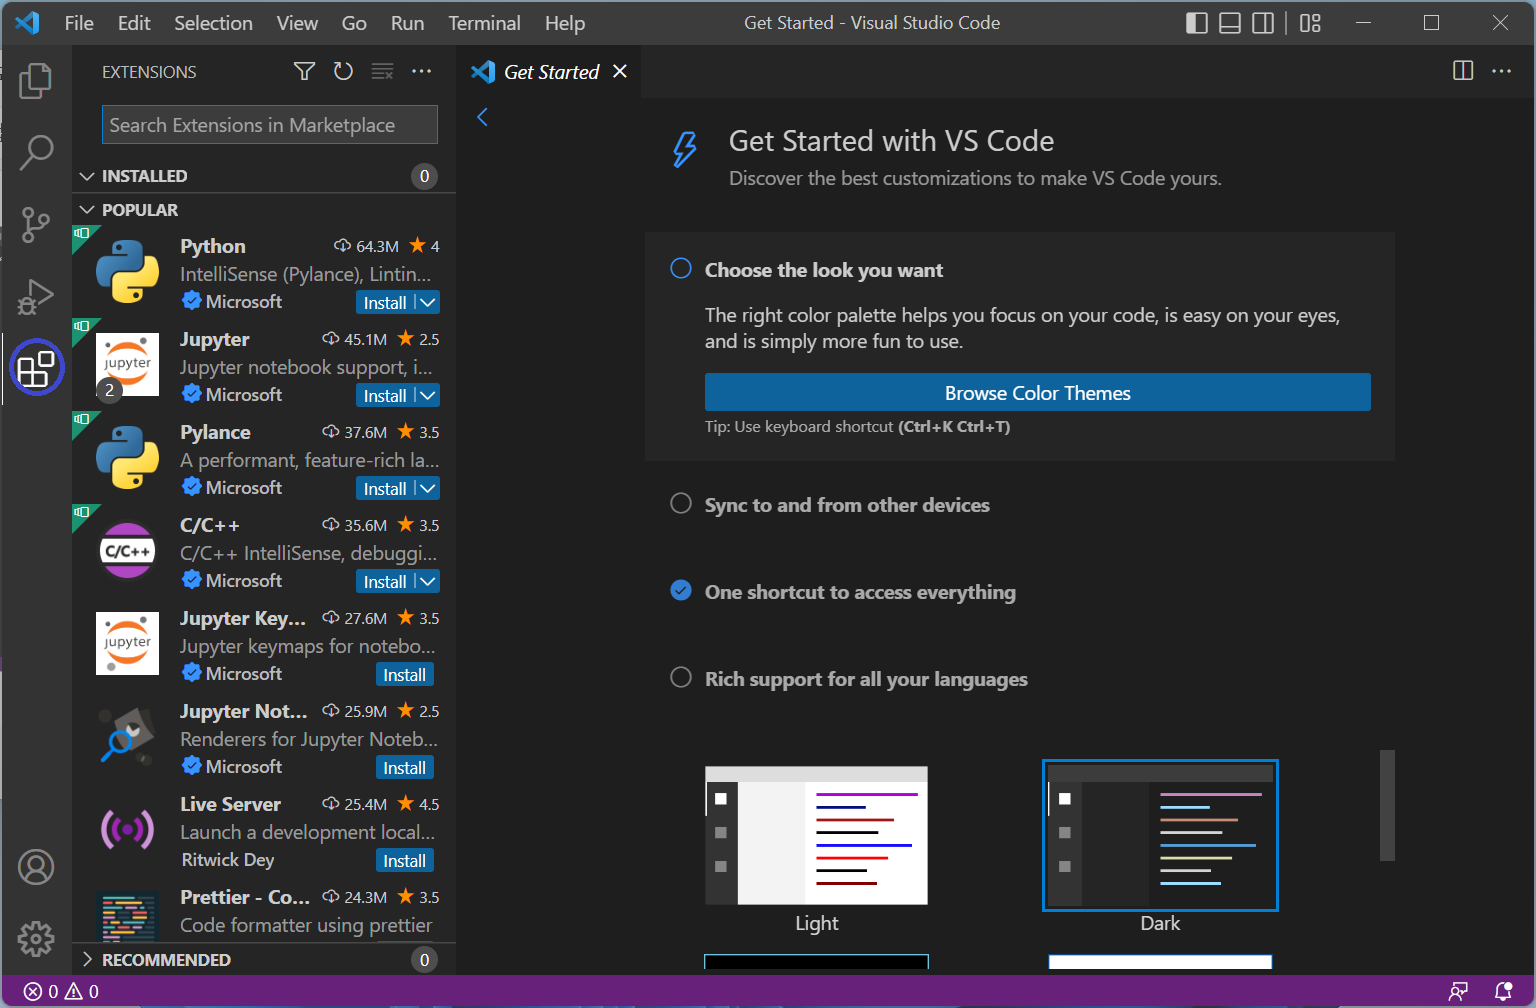Open the Explorer view in activity bar
The height and width of the screenshot is (1008, 1536).
(x=36, y=80)
